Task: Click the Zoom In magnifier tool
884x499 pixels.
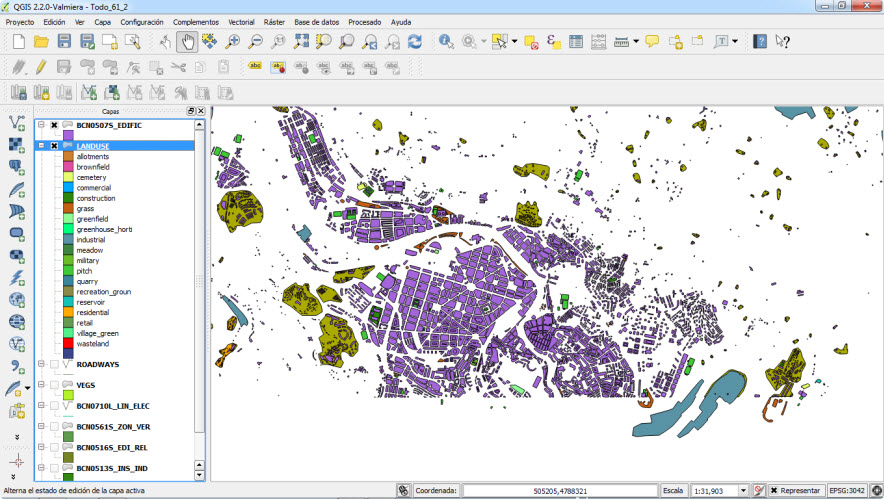Action: click(233, 41)
